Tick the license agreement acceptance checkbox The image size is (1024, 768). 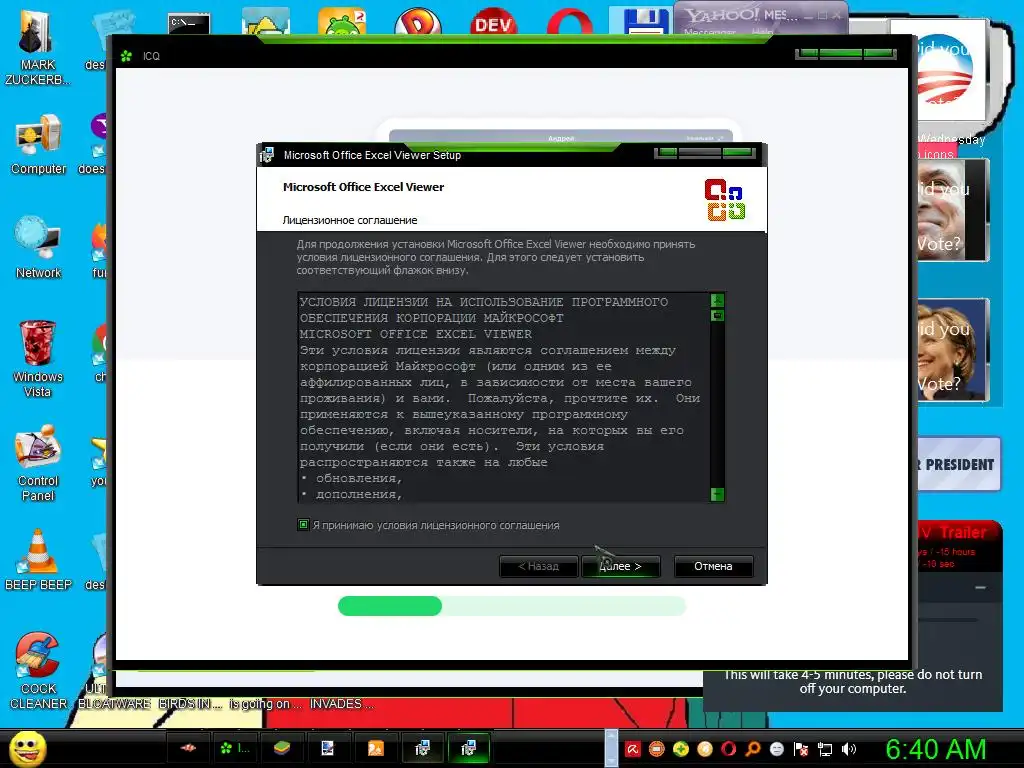[303, 524]
